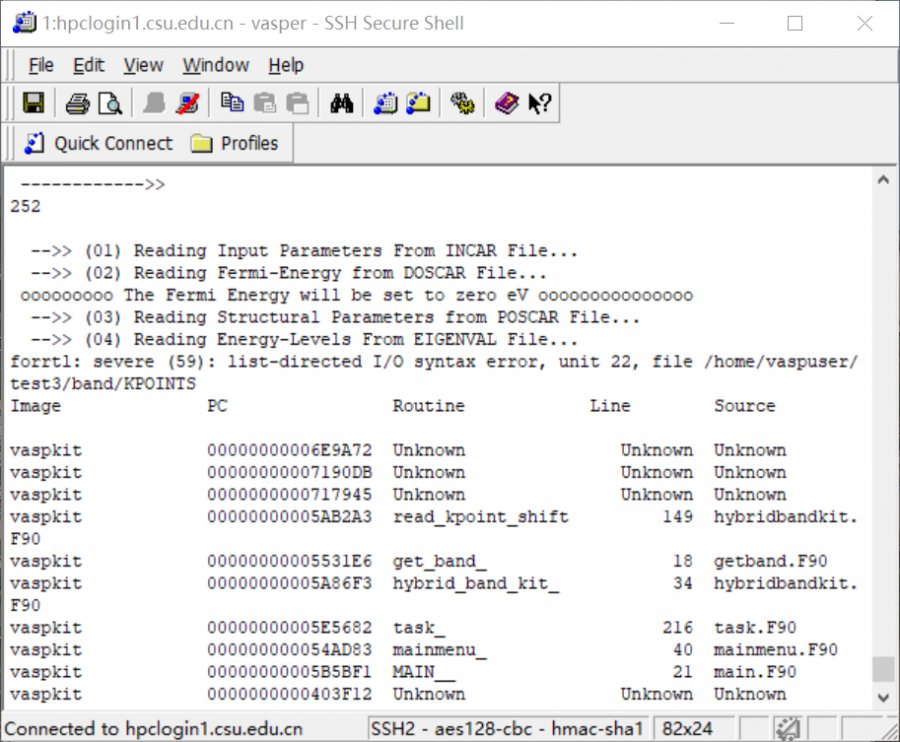This screenshot has height=742, width=900.
Task: Click 'get_band_' routine name
Action: 439,561
